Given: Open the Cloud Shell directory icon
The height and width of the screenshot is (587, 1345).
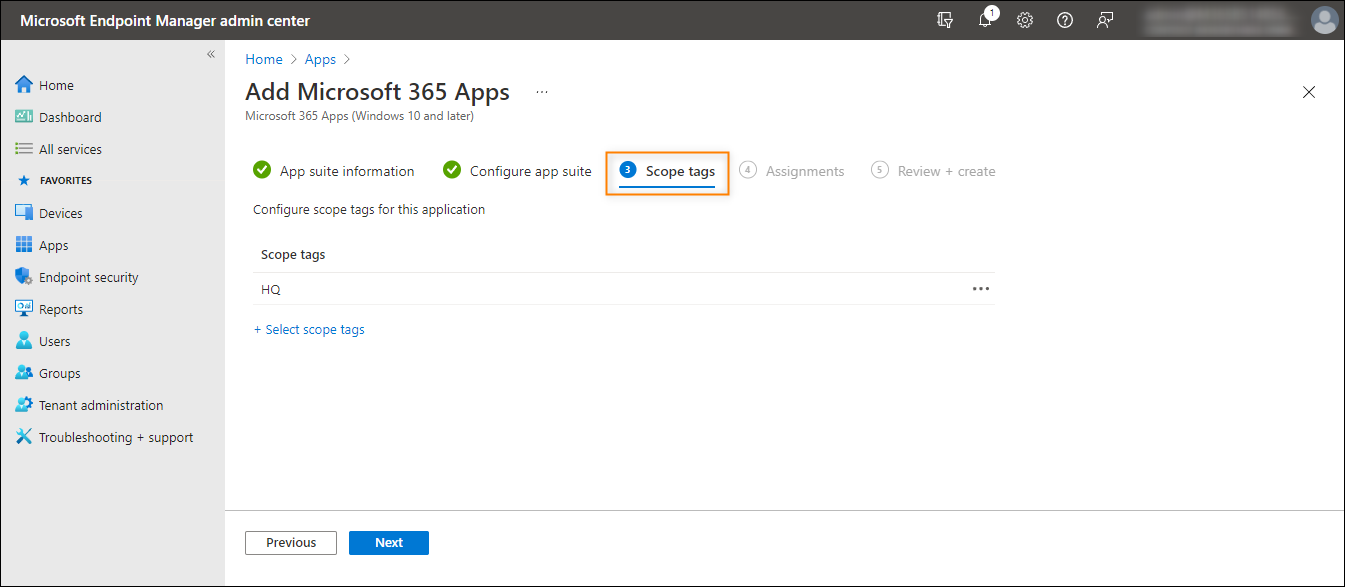Looking at the screenshot, I should pyautogui.click(x=945, y=20).
